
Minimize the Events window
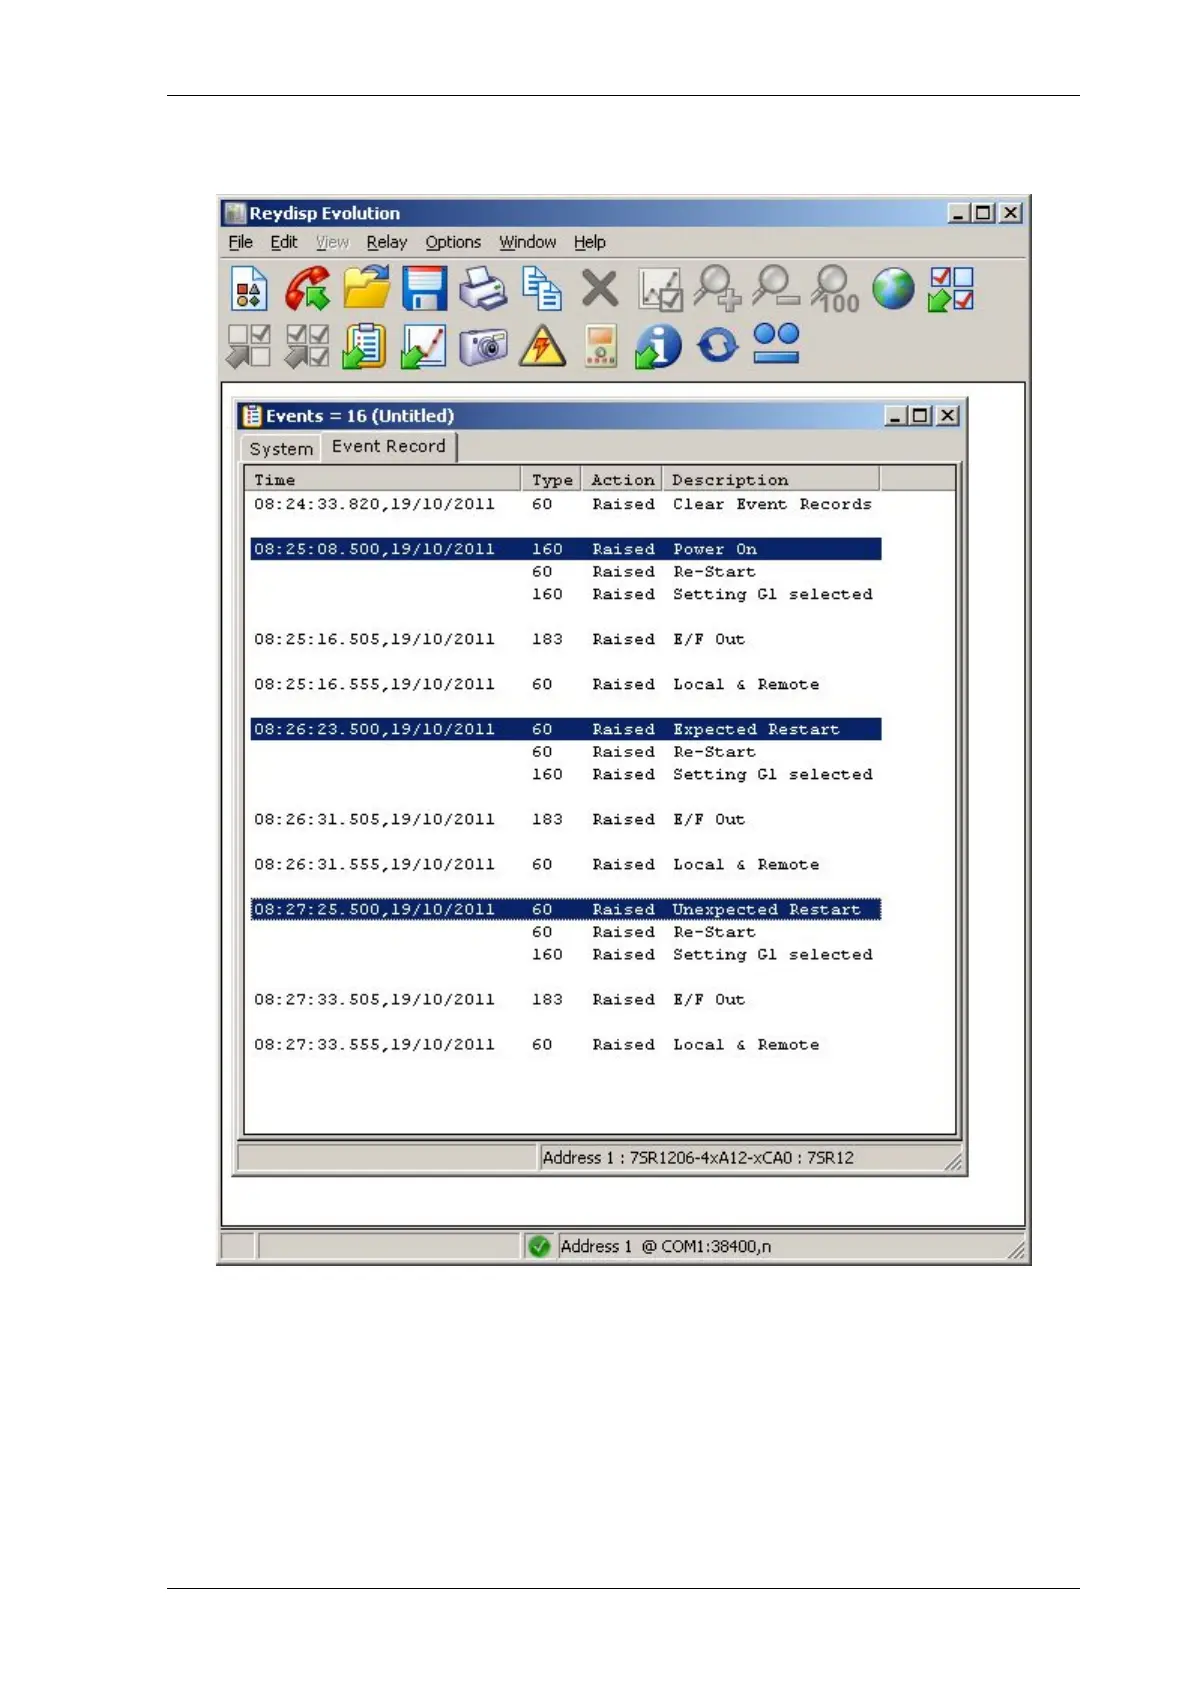click(896, 415)
